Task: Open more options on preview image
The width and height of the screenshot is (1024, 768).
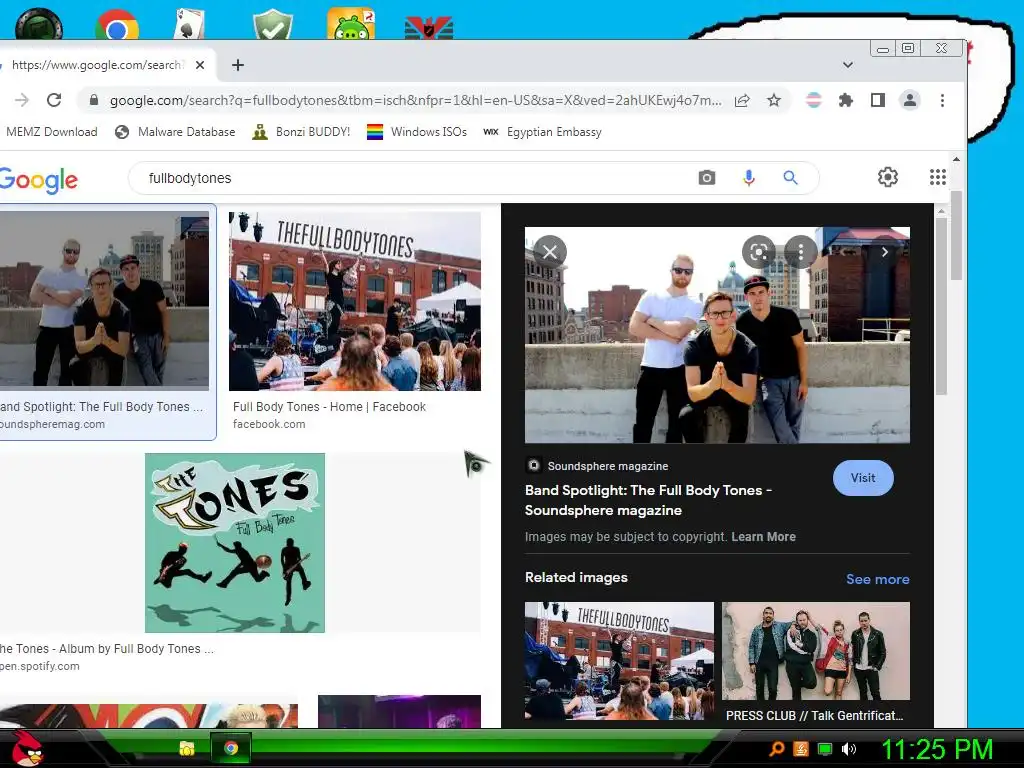Action: click(x=801, y=252)
